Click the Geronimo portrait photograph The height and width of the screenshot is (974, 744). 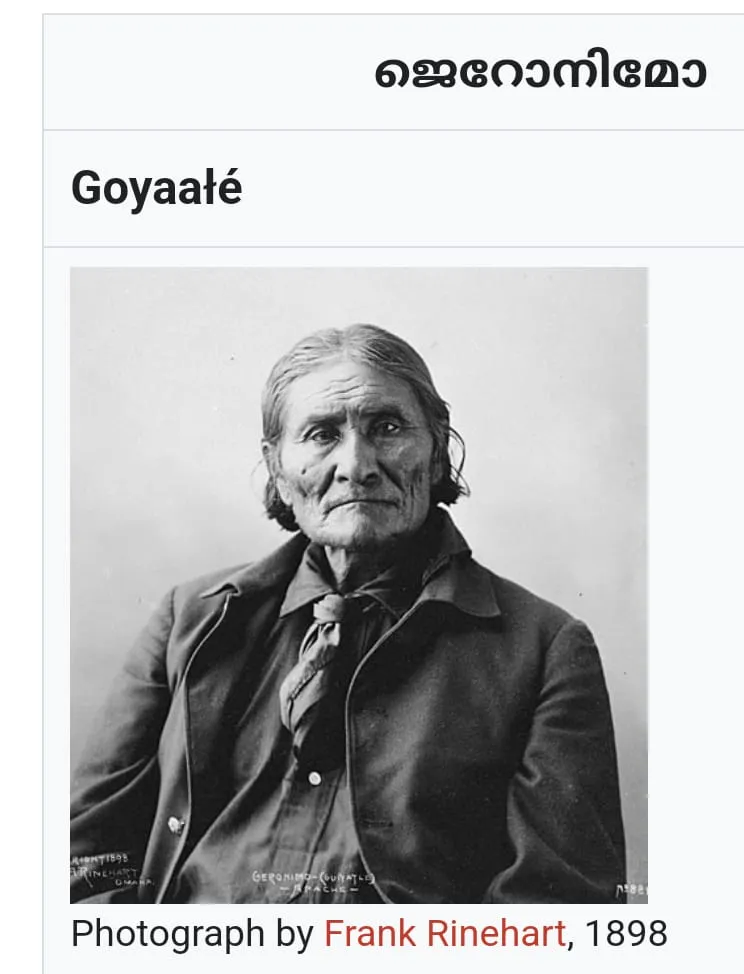[x=359, y=585]
